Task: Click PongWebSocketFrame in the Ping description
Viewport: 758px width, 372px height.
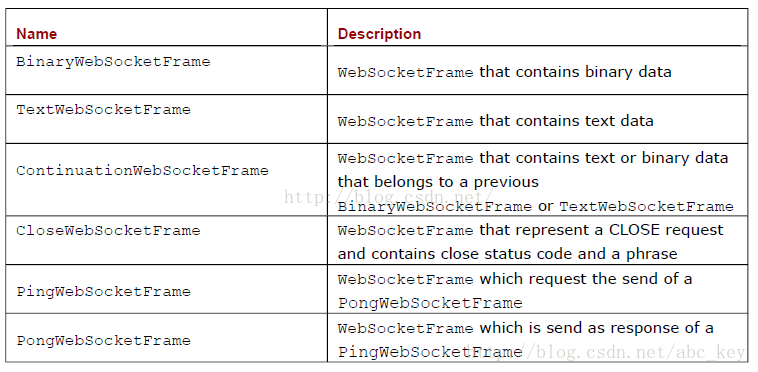Action: pos(430,303)
